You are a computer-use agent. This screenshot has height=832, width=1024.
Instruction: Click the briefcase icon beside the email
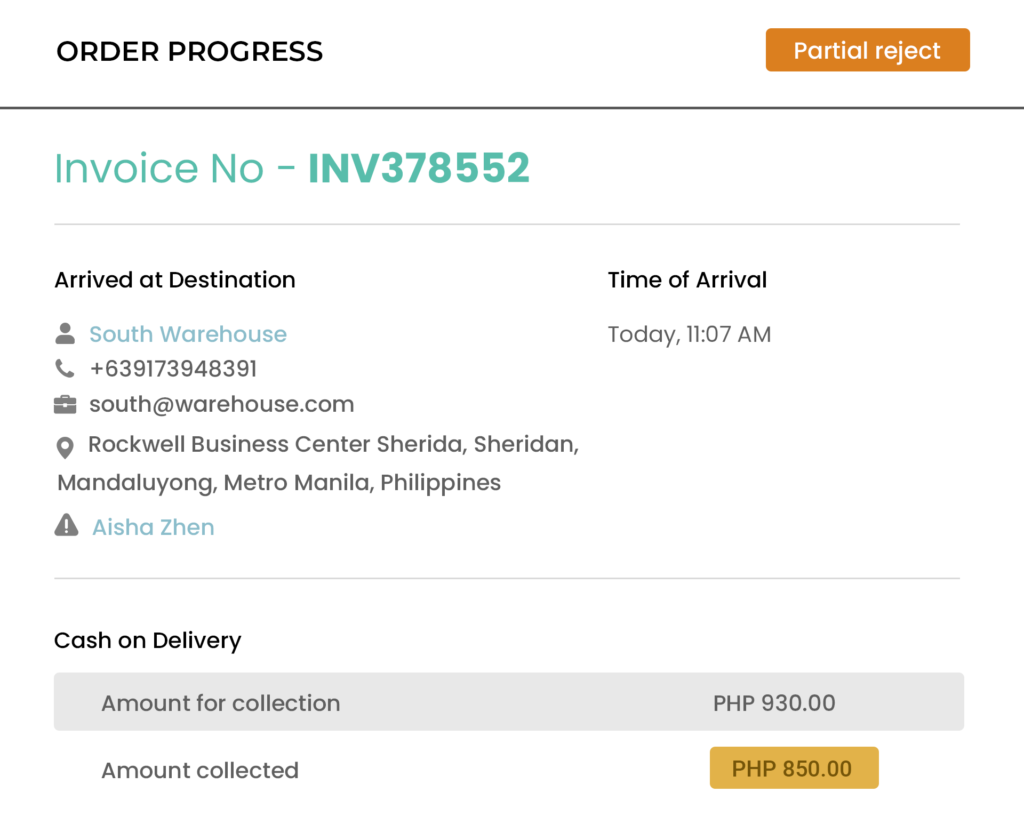(65, 405)
